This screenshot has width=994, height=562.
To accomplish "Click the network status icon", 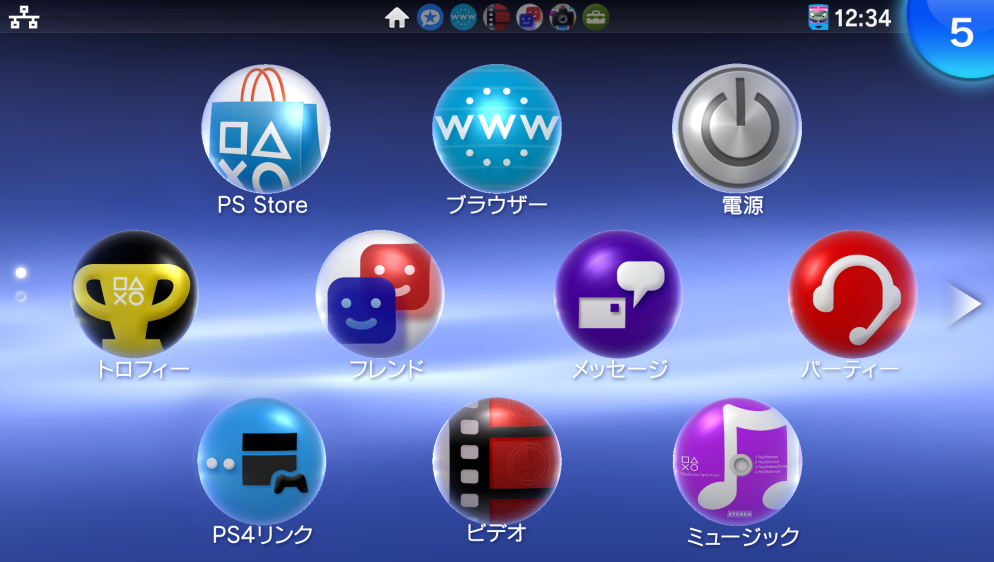I will (x=24, y=17).
